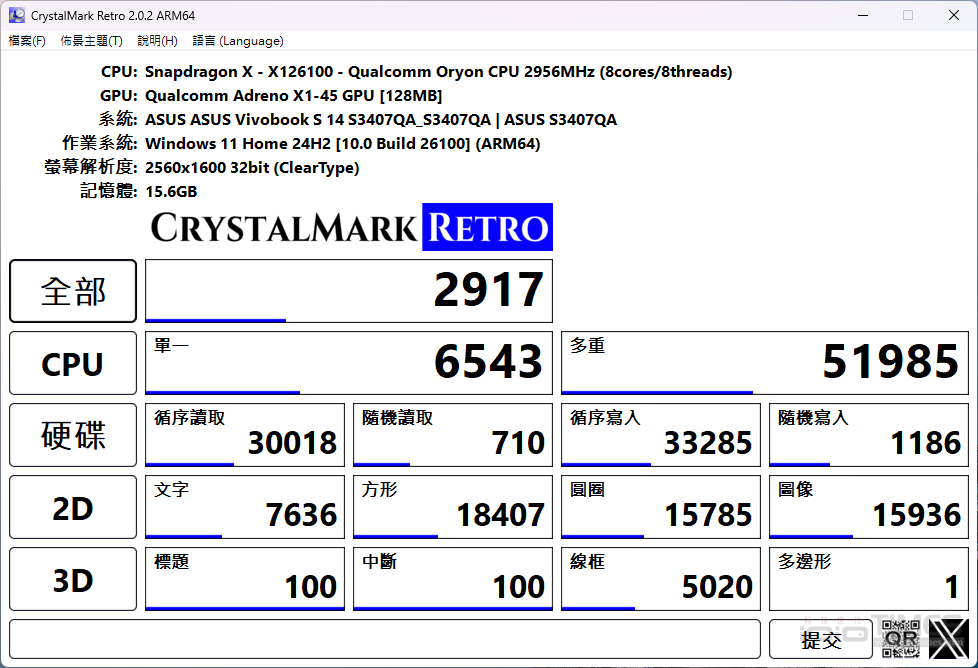Viewport: 978px width, 668px height.
Task: Click the 提交 submit button
Action: 821,639
